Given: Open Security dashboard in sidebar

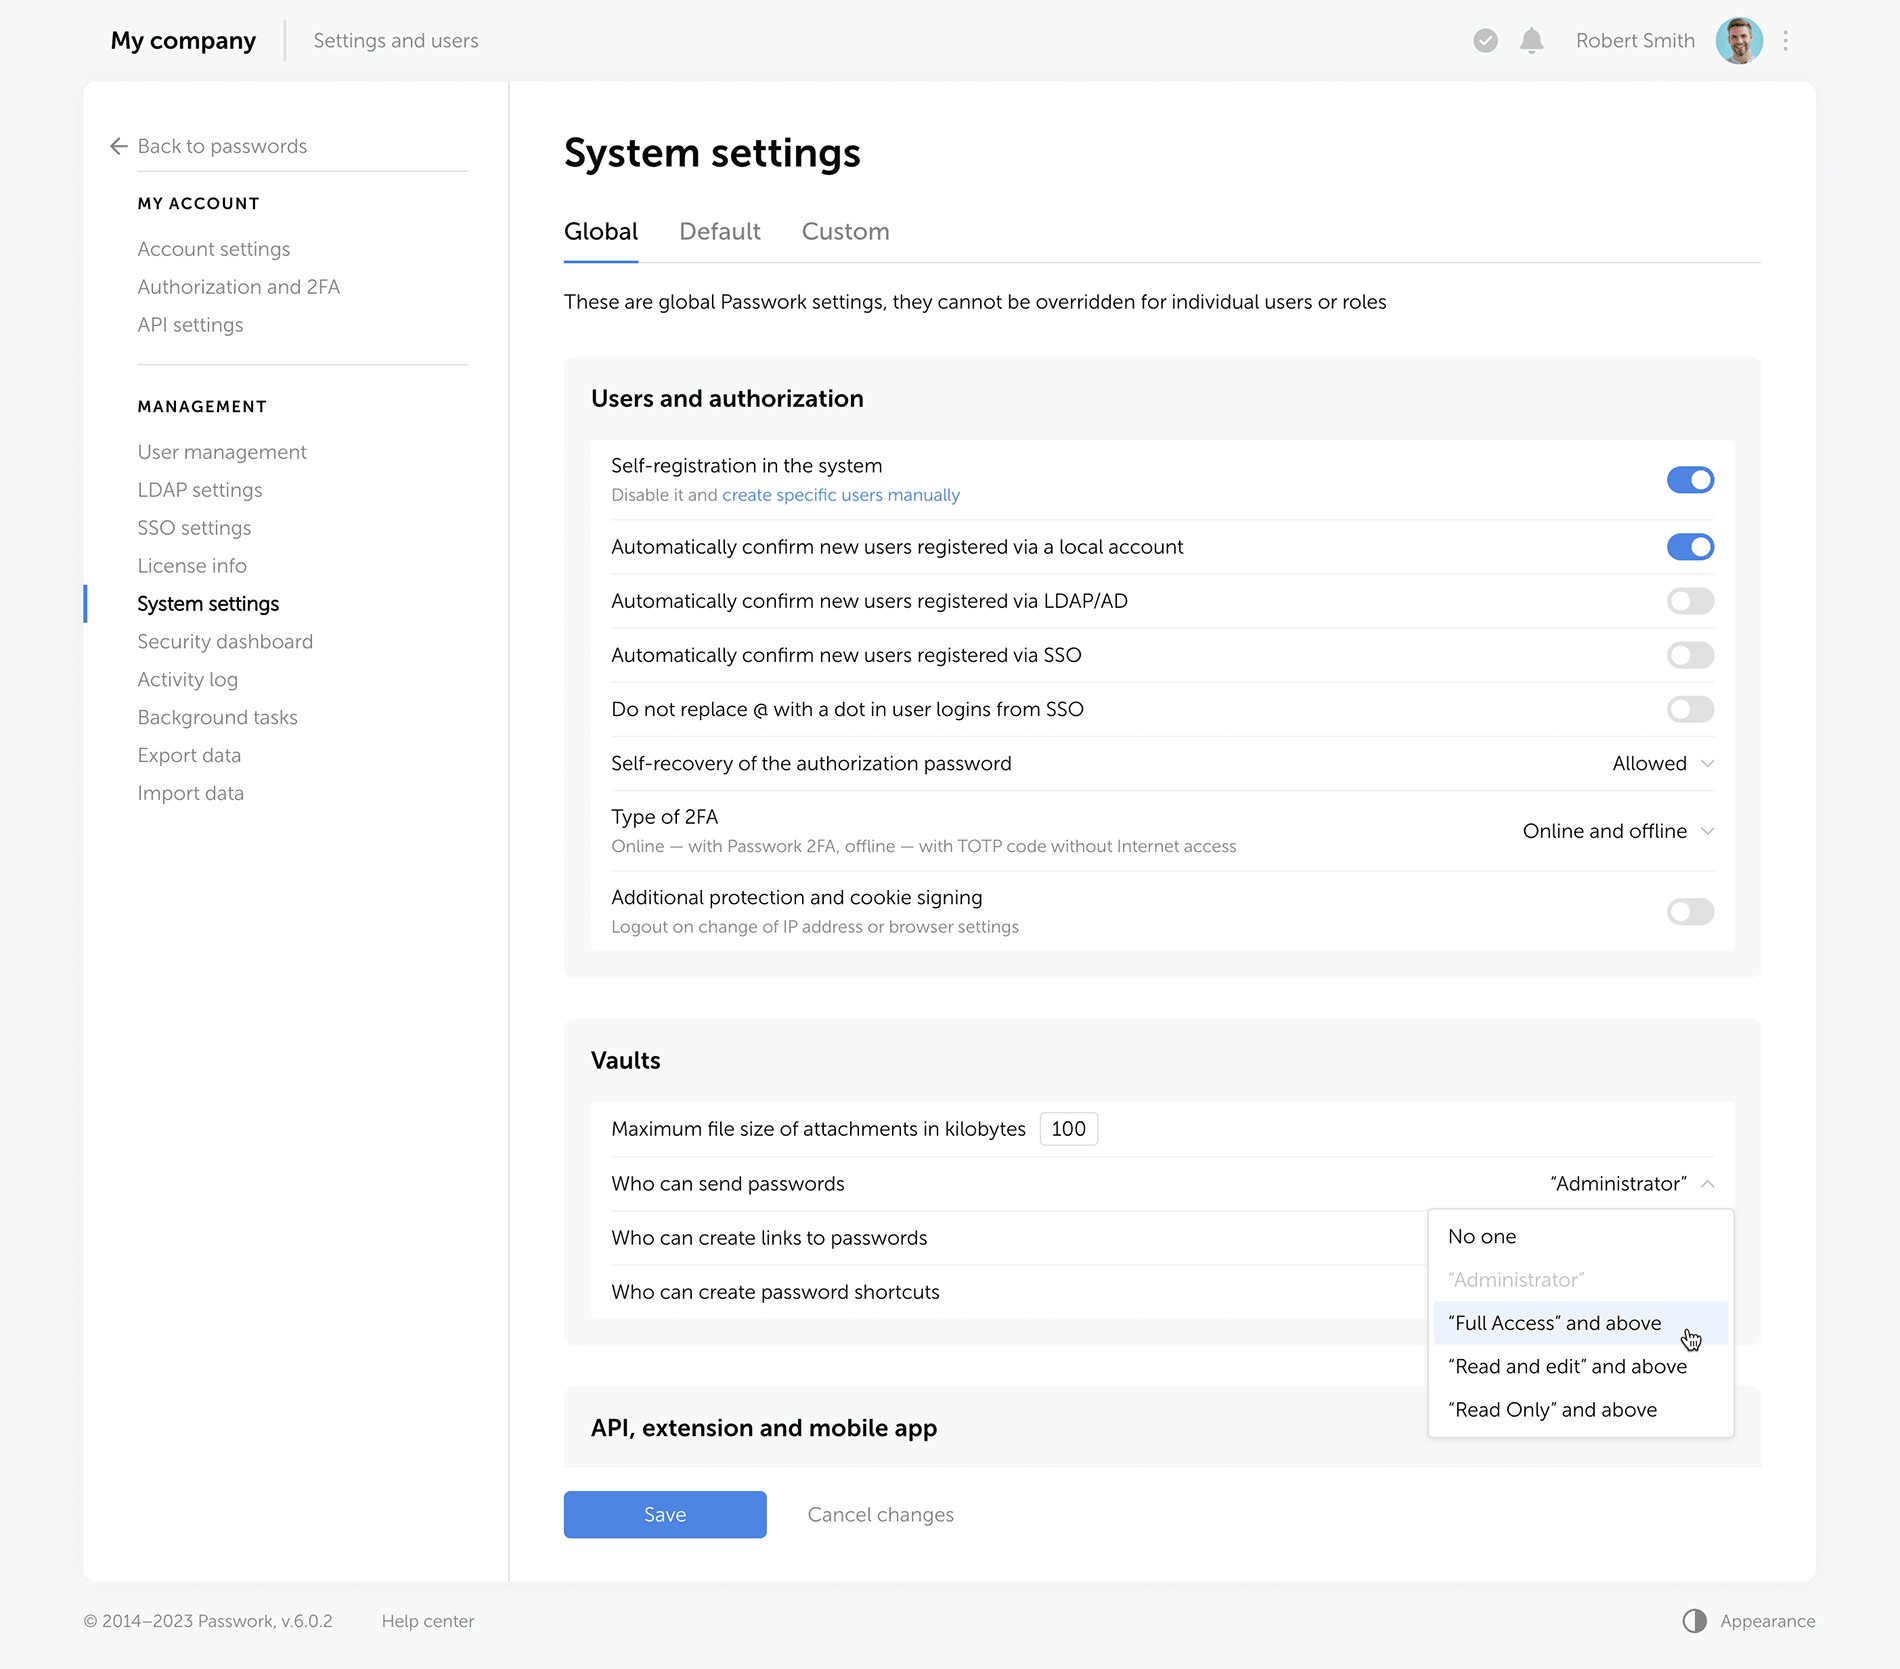Looking at the screenshot, I should click(225, 642).
